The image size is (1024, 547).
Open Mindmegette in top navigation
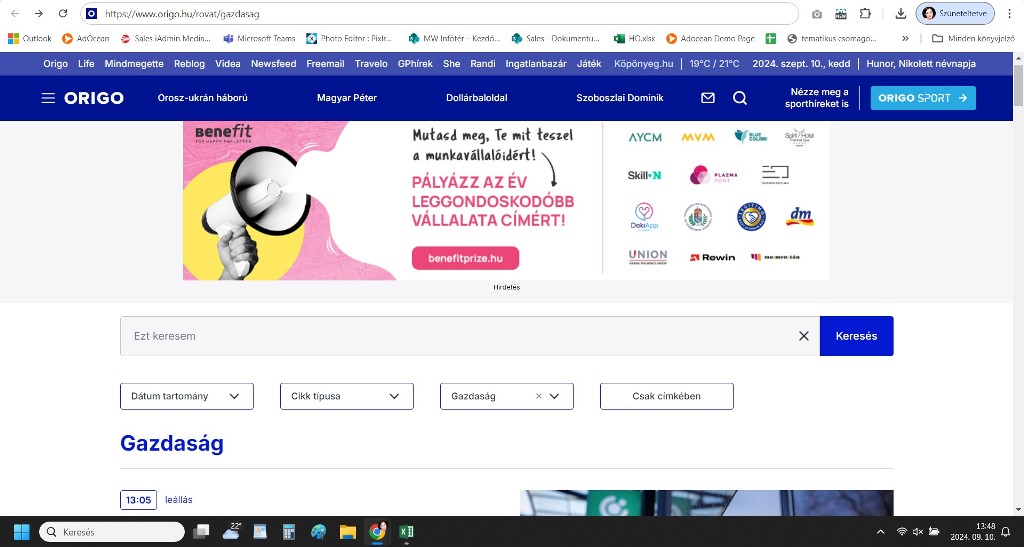[134, 64]
